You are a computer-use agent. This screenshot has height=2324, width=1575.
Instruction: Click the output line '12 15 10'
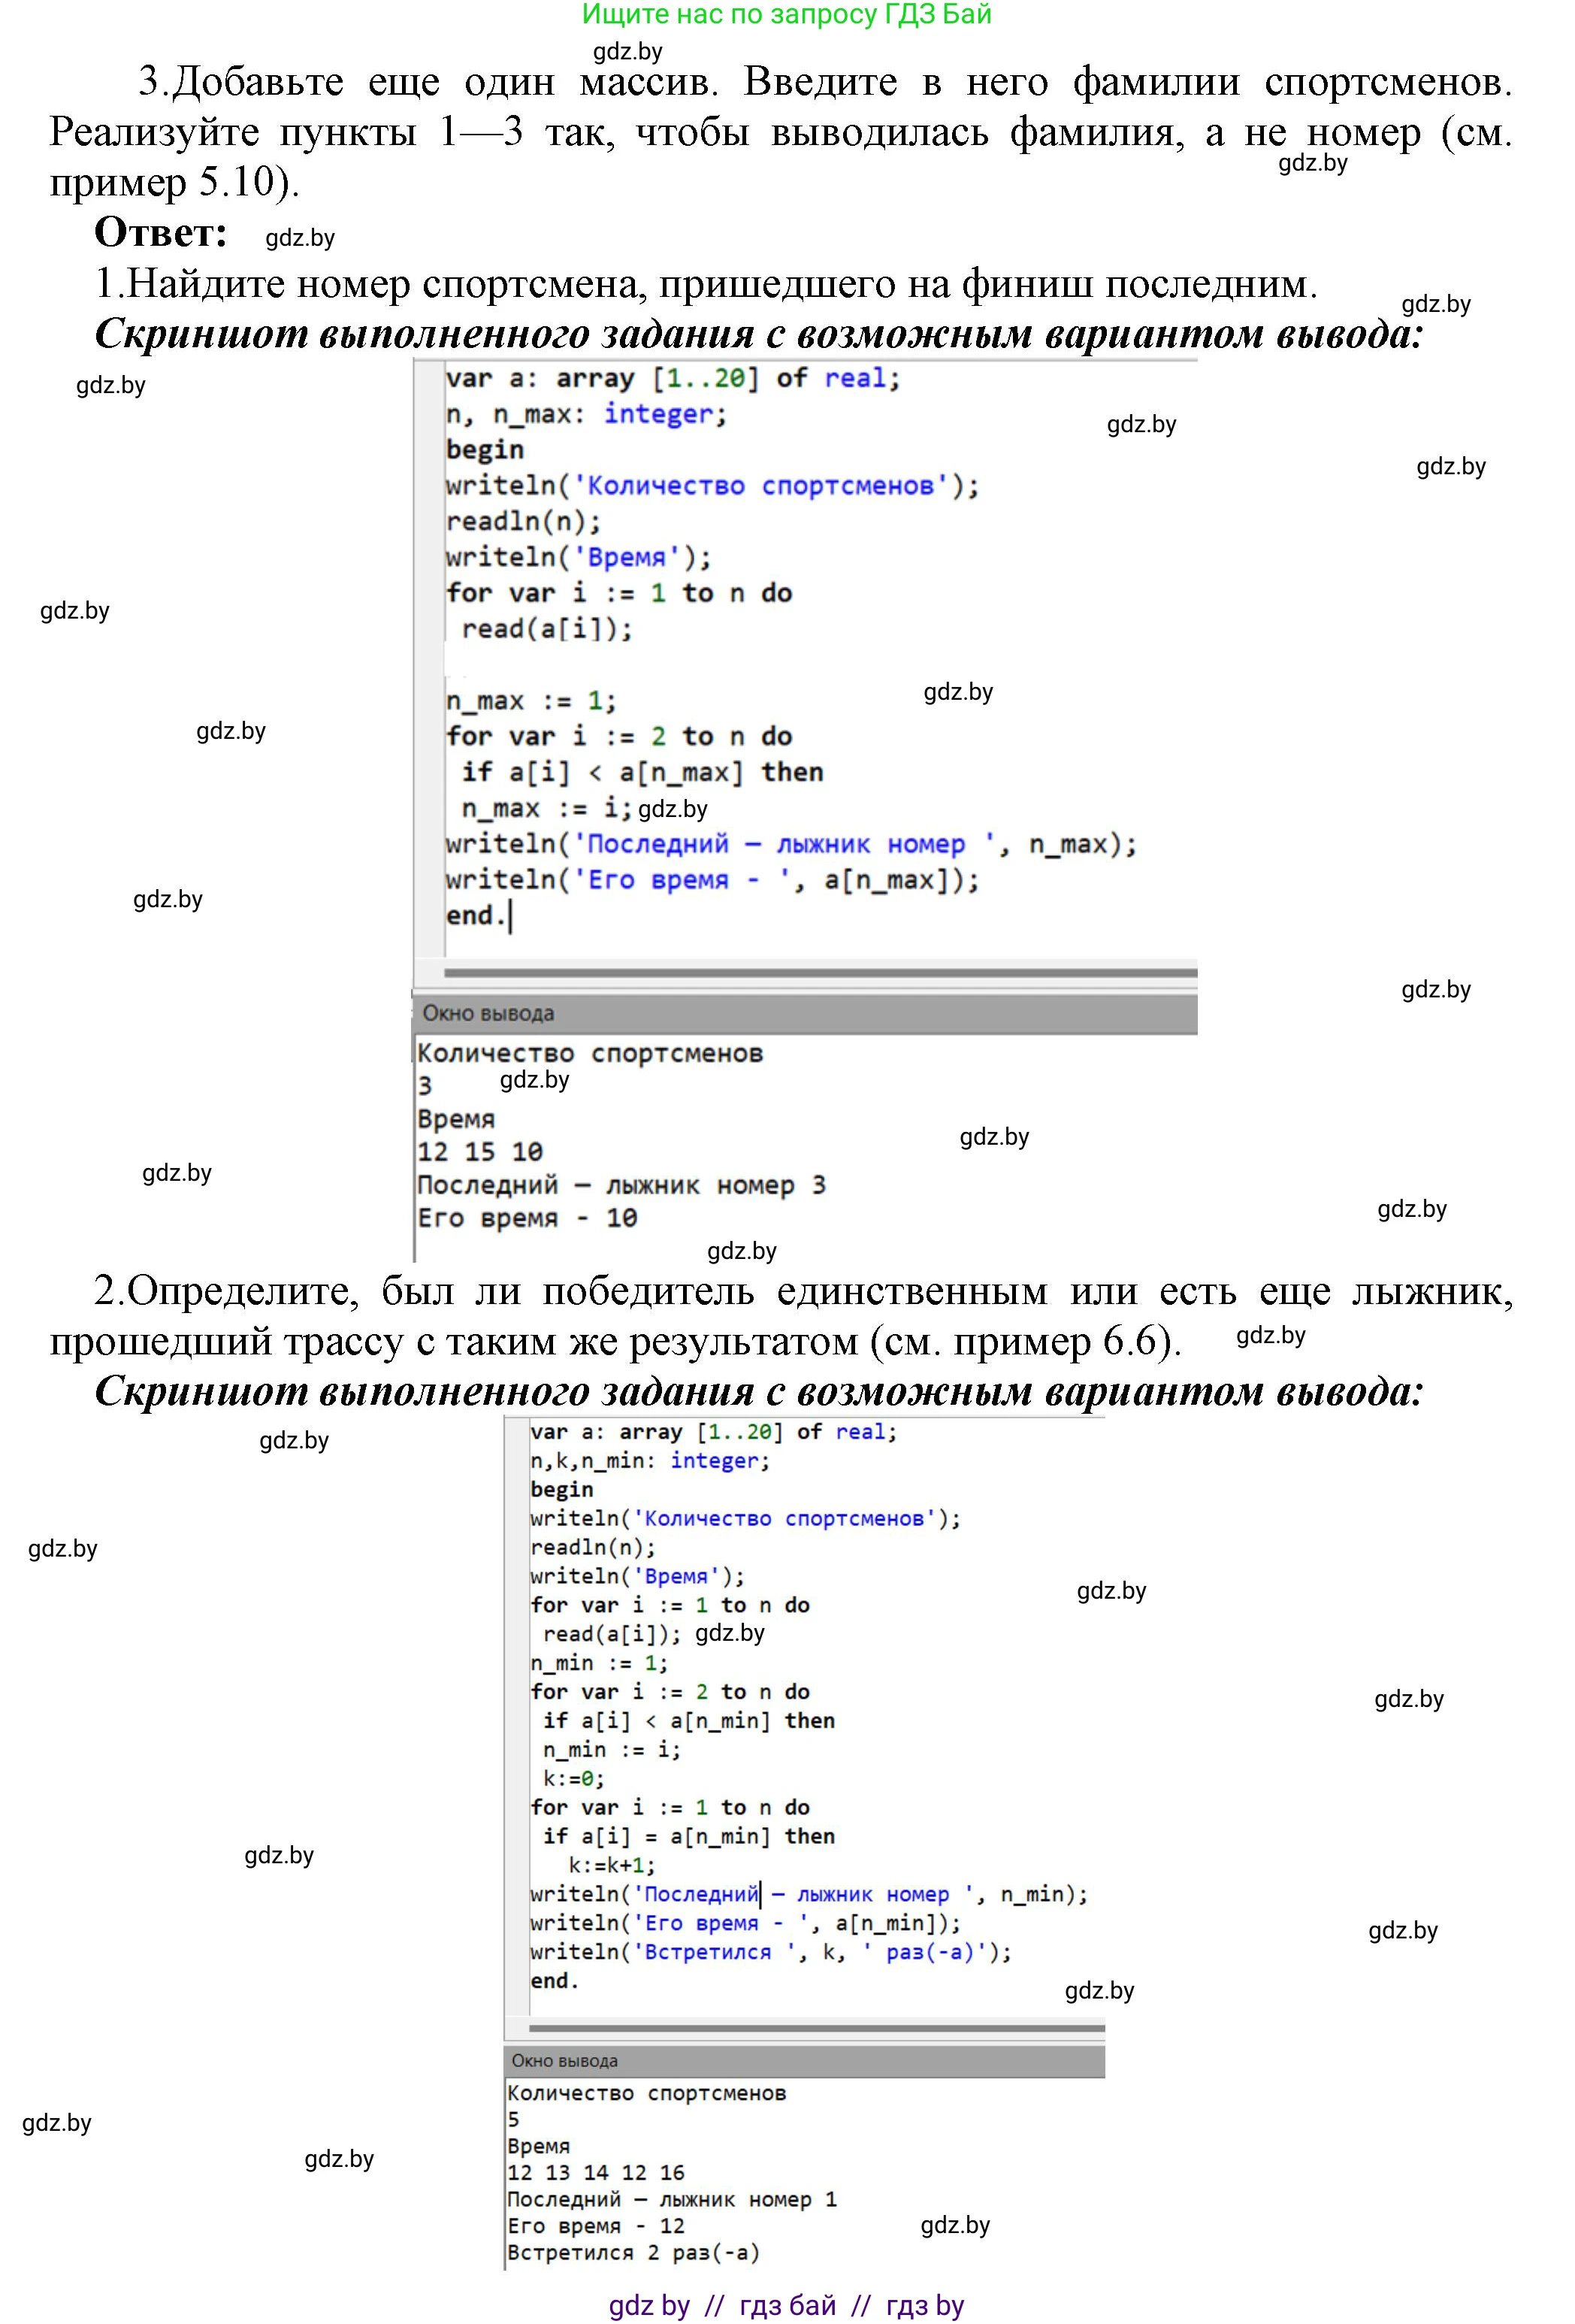coord(480,1152)
